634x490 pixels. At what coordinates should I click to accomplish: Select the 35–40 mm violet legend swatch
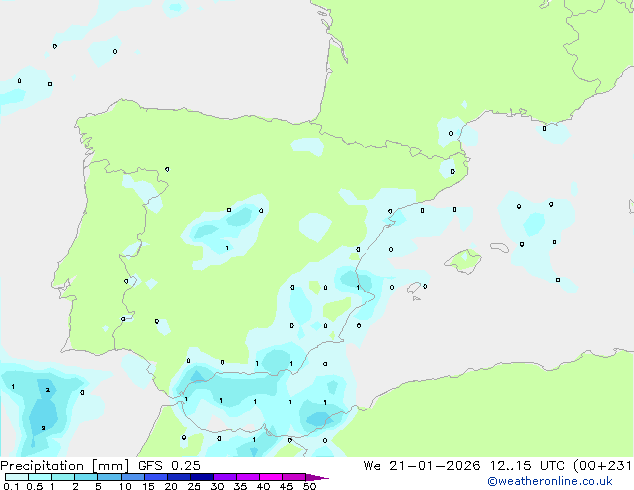pos(248,477)
